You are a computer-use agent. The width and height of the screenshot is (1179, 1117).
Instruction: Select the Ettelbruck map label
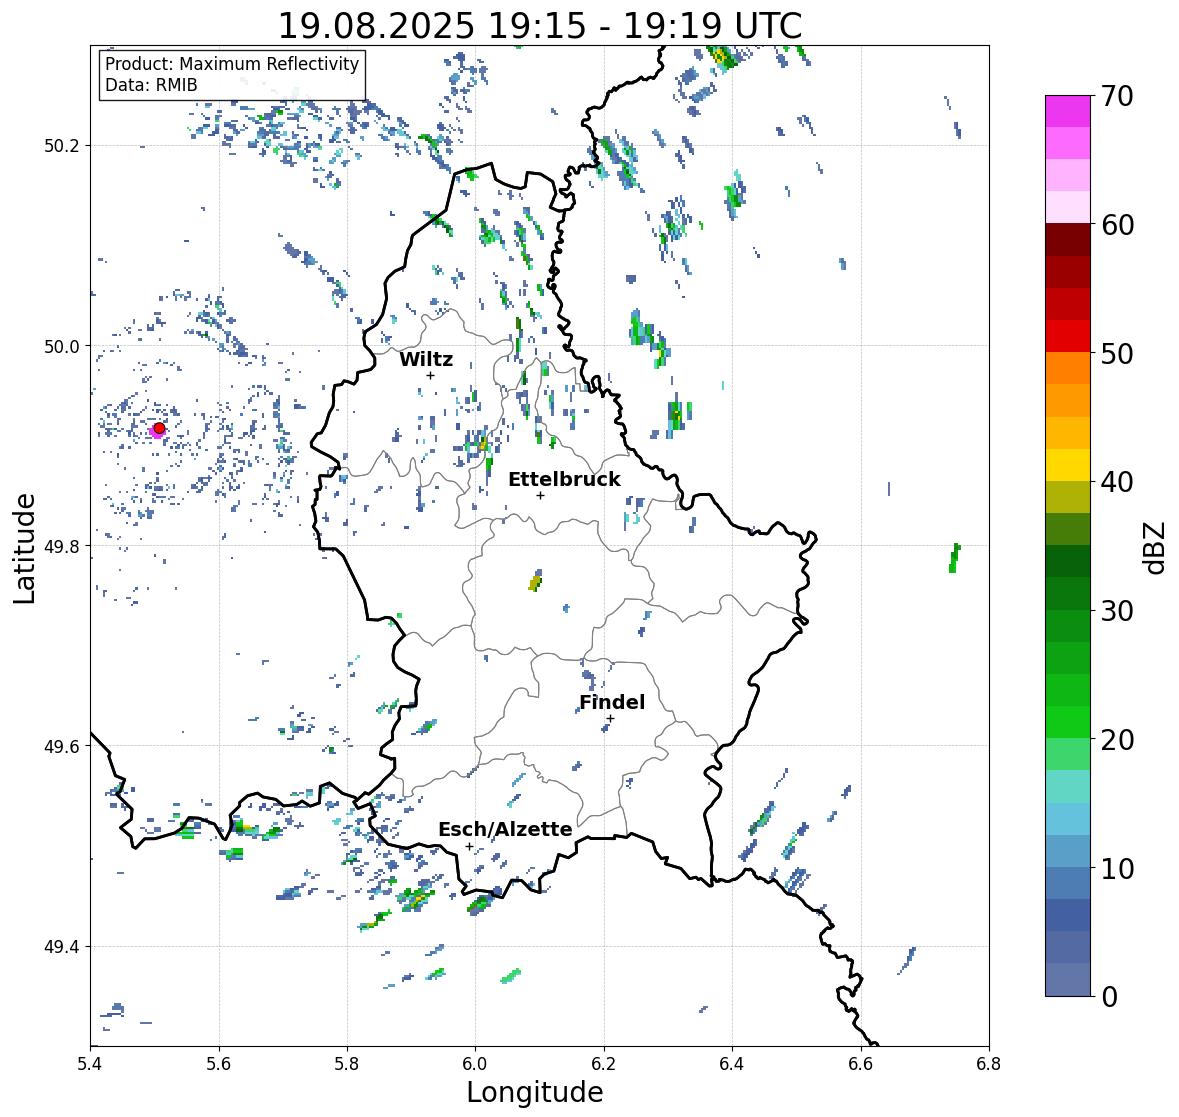[x=564, y=480]
